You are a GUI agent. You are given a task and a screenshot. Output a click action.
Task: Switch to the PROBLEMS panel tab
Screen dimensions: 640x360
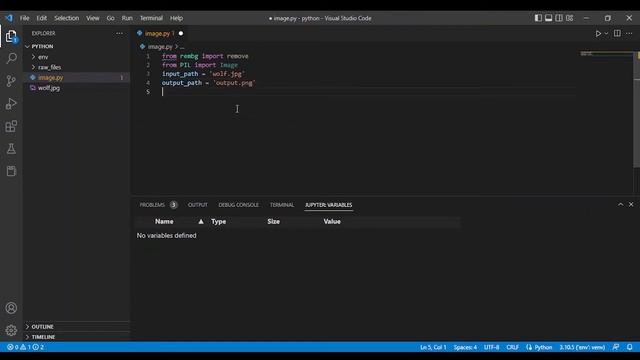point(158,205)
